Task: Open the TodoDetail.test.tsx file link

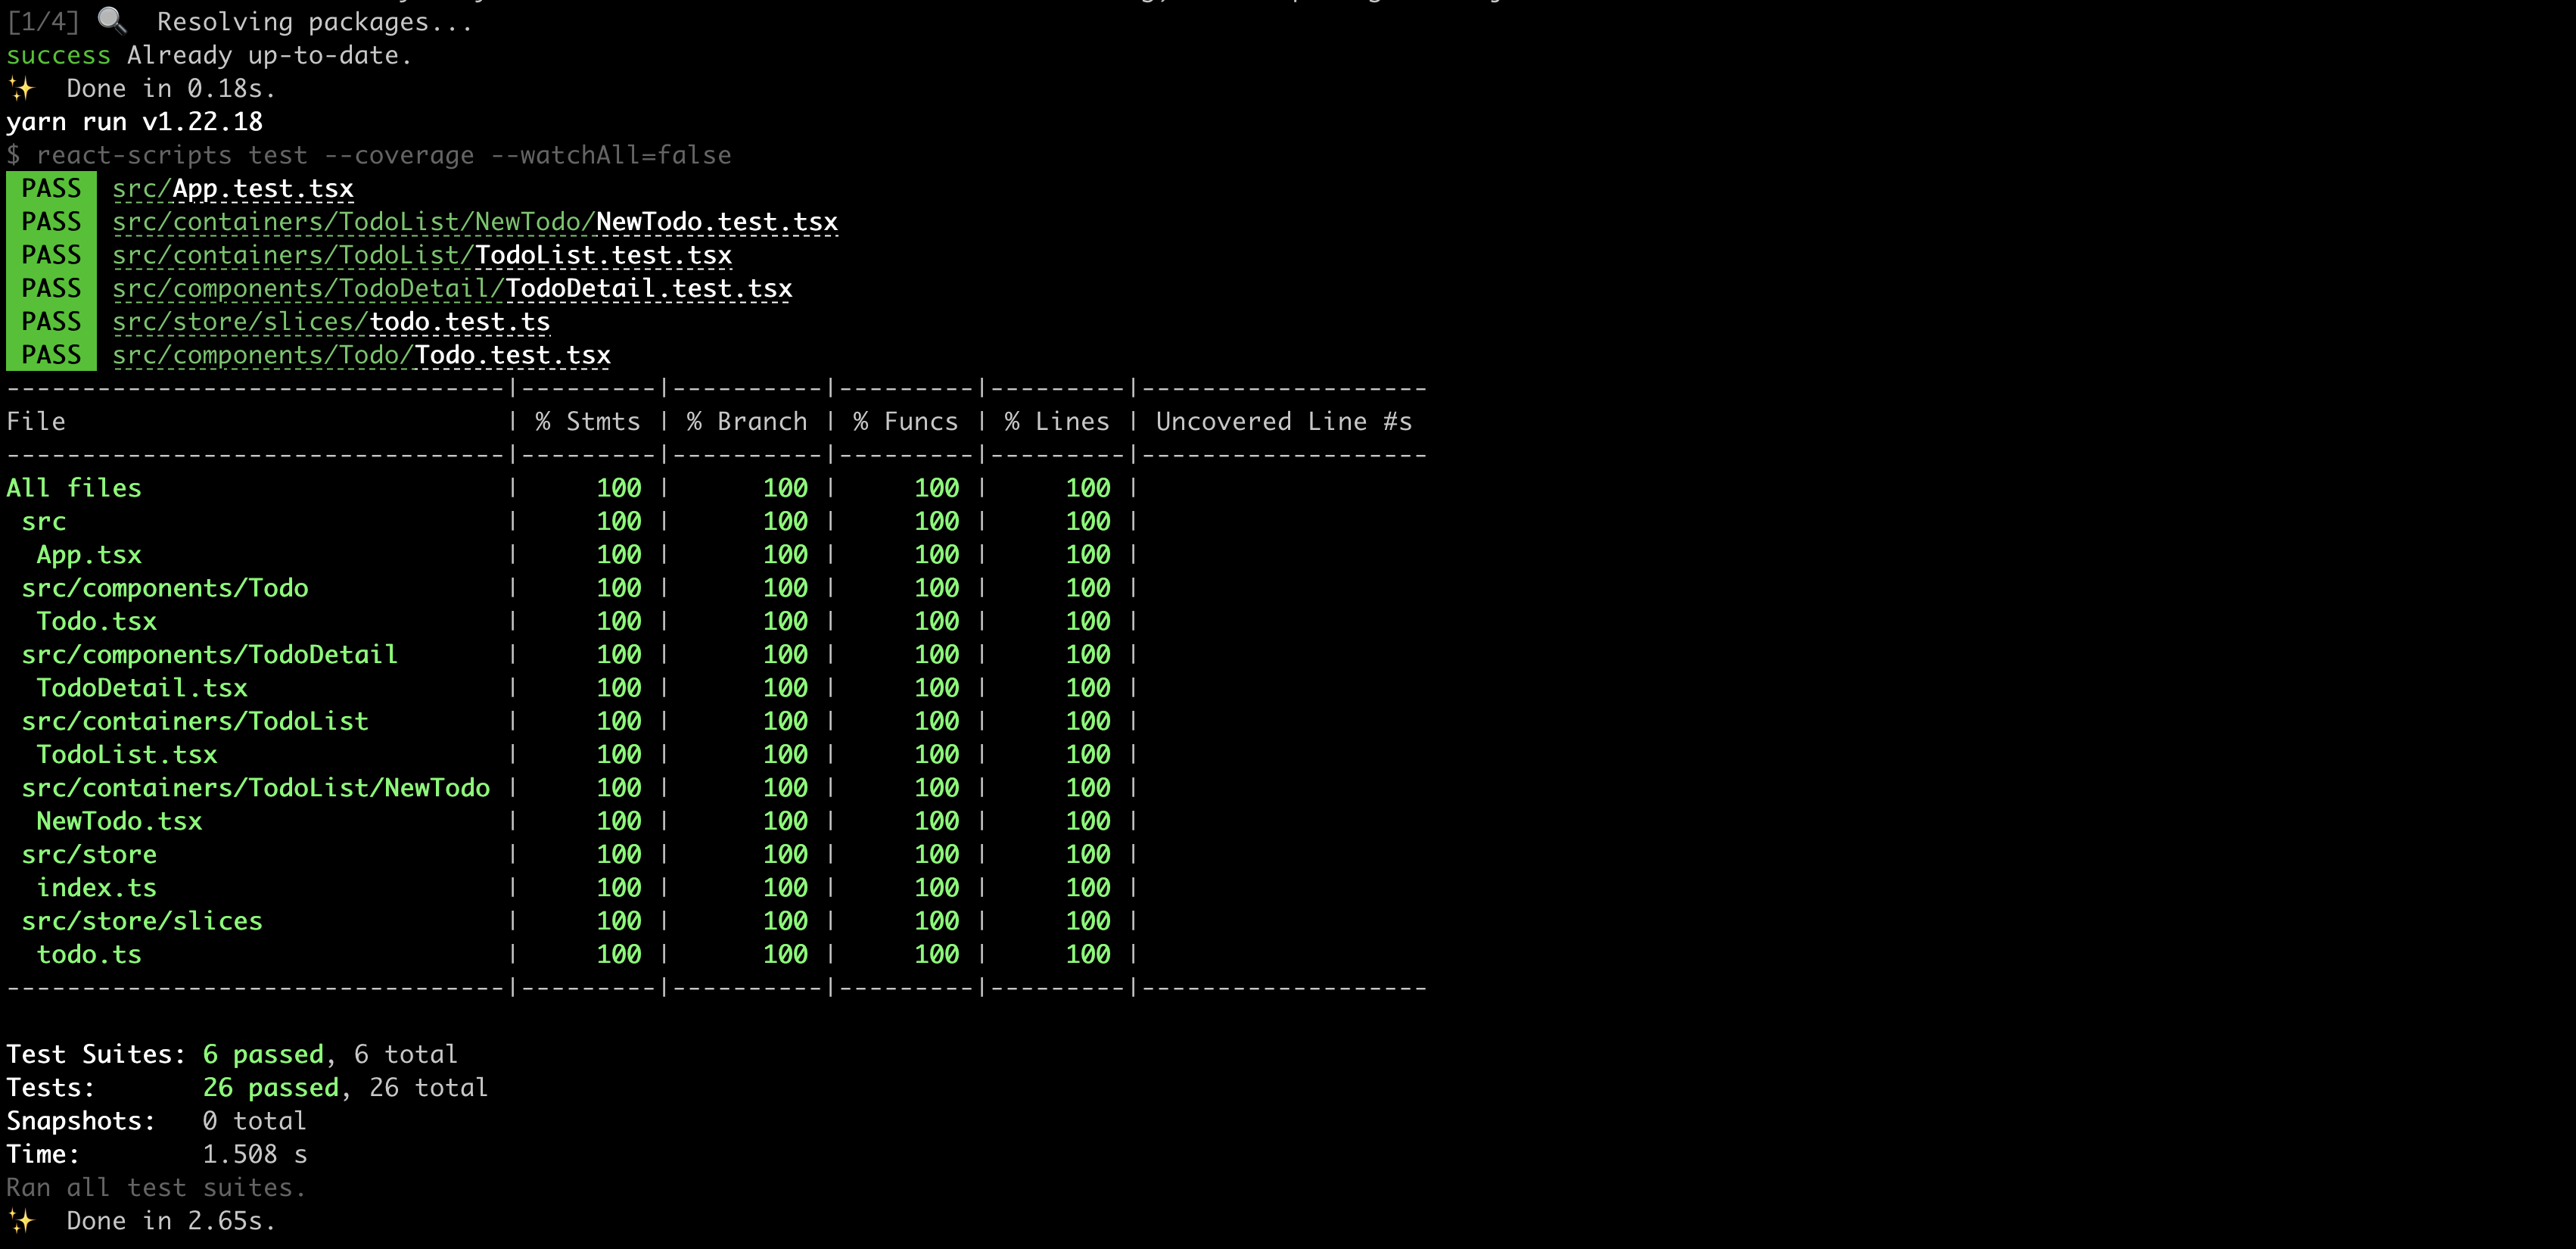Action: click(452, 289)
